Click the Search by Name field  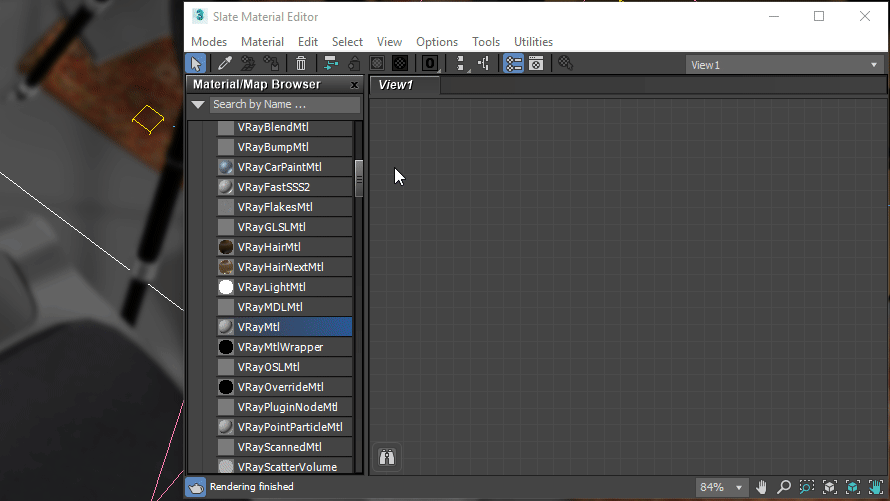click(x=284, y=104)
